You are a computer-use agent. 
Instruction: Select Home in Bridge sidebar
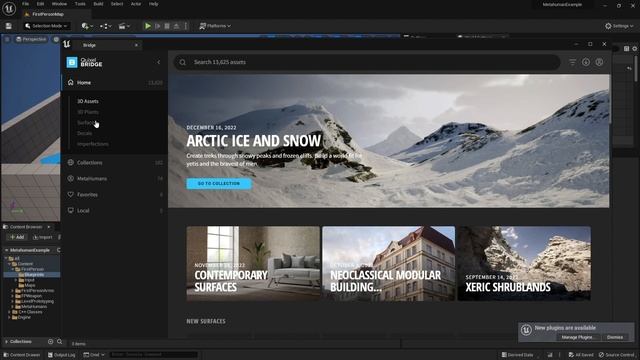click(114, 82)
